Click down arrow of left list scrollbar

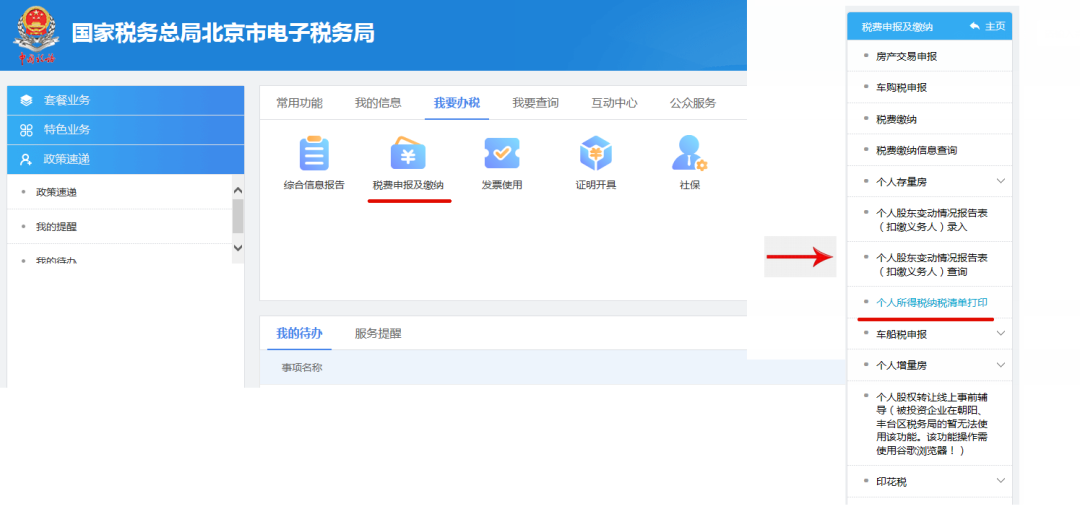[238, 248]
